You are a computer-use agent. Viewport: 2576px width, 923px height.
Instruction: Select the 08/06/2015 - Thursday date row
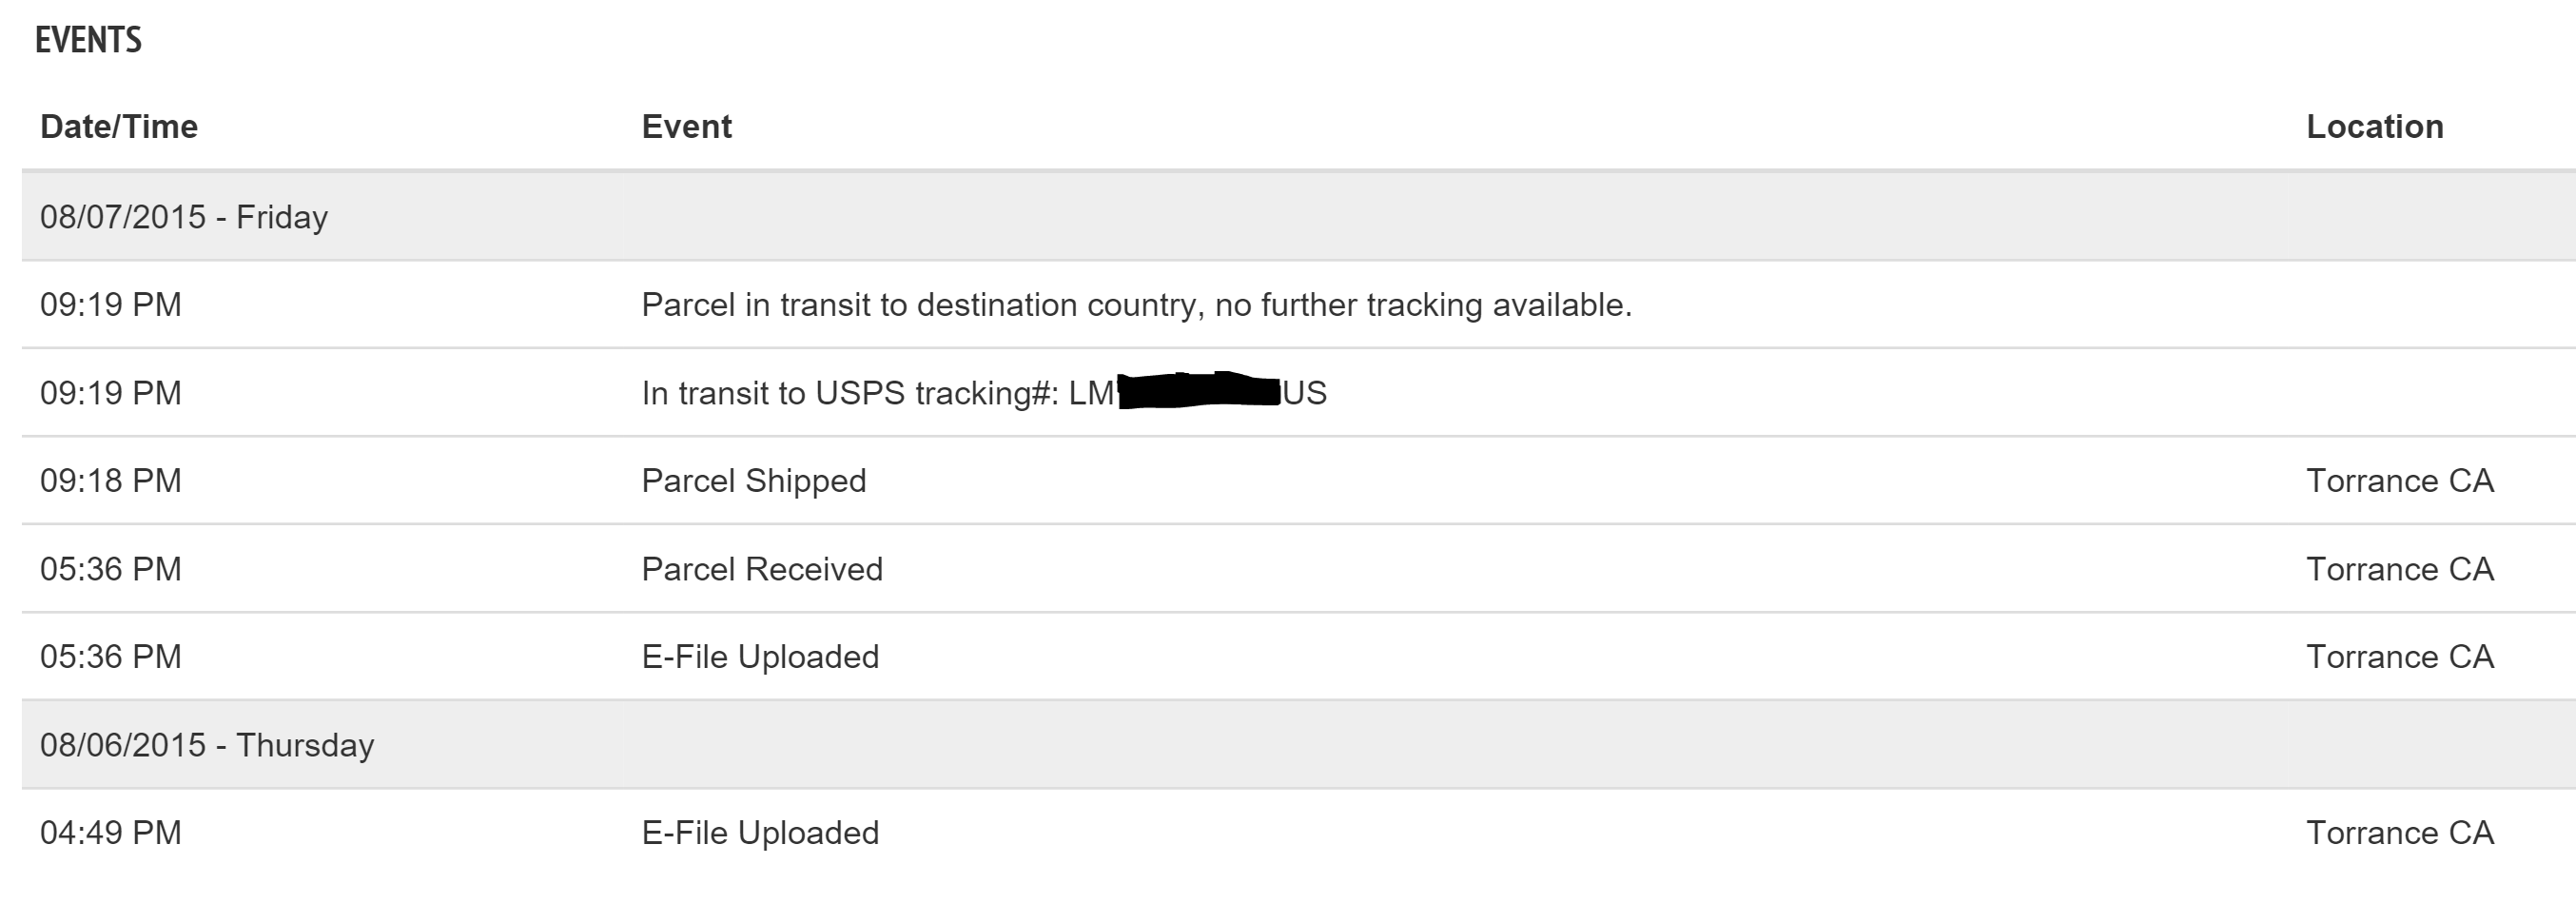[207, 745]
